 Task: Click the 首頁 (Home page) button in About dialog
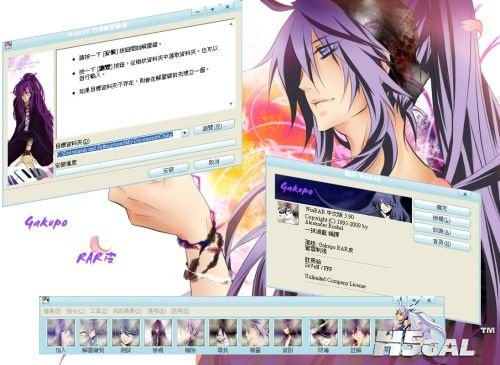coord(442,243)
